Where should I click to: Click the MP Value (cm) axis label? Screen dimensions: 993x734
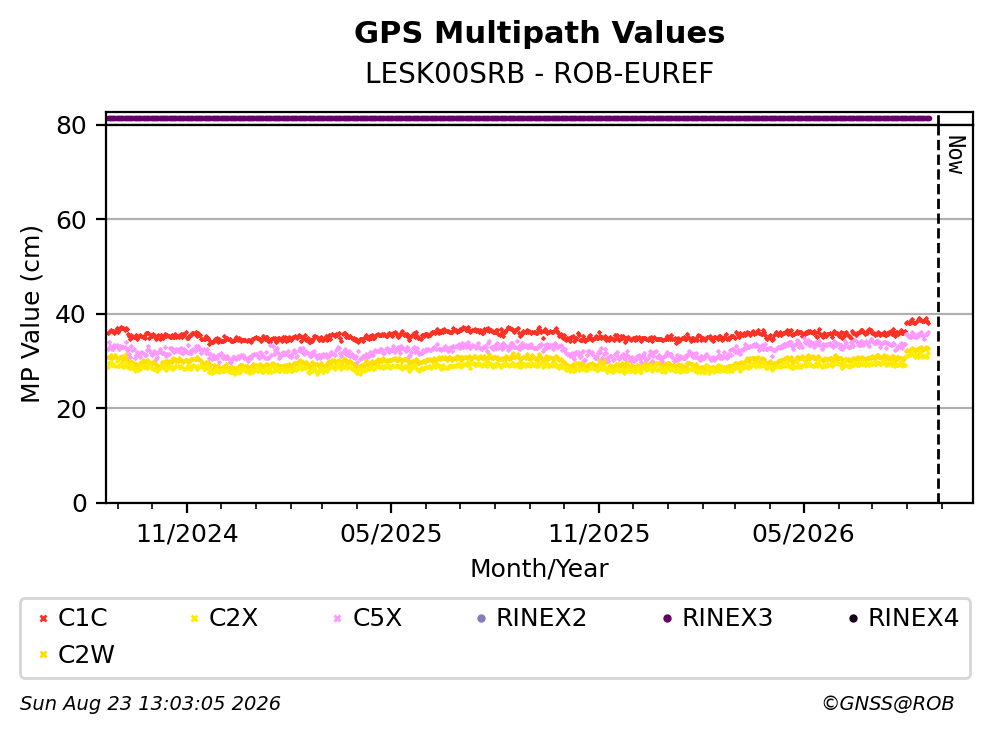30,314
